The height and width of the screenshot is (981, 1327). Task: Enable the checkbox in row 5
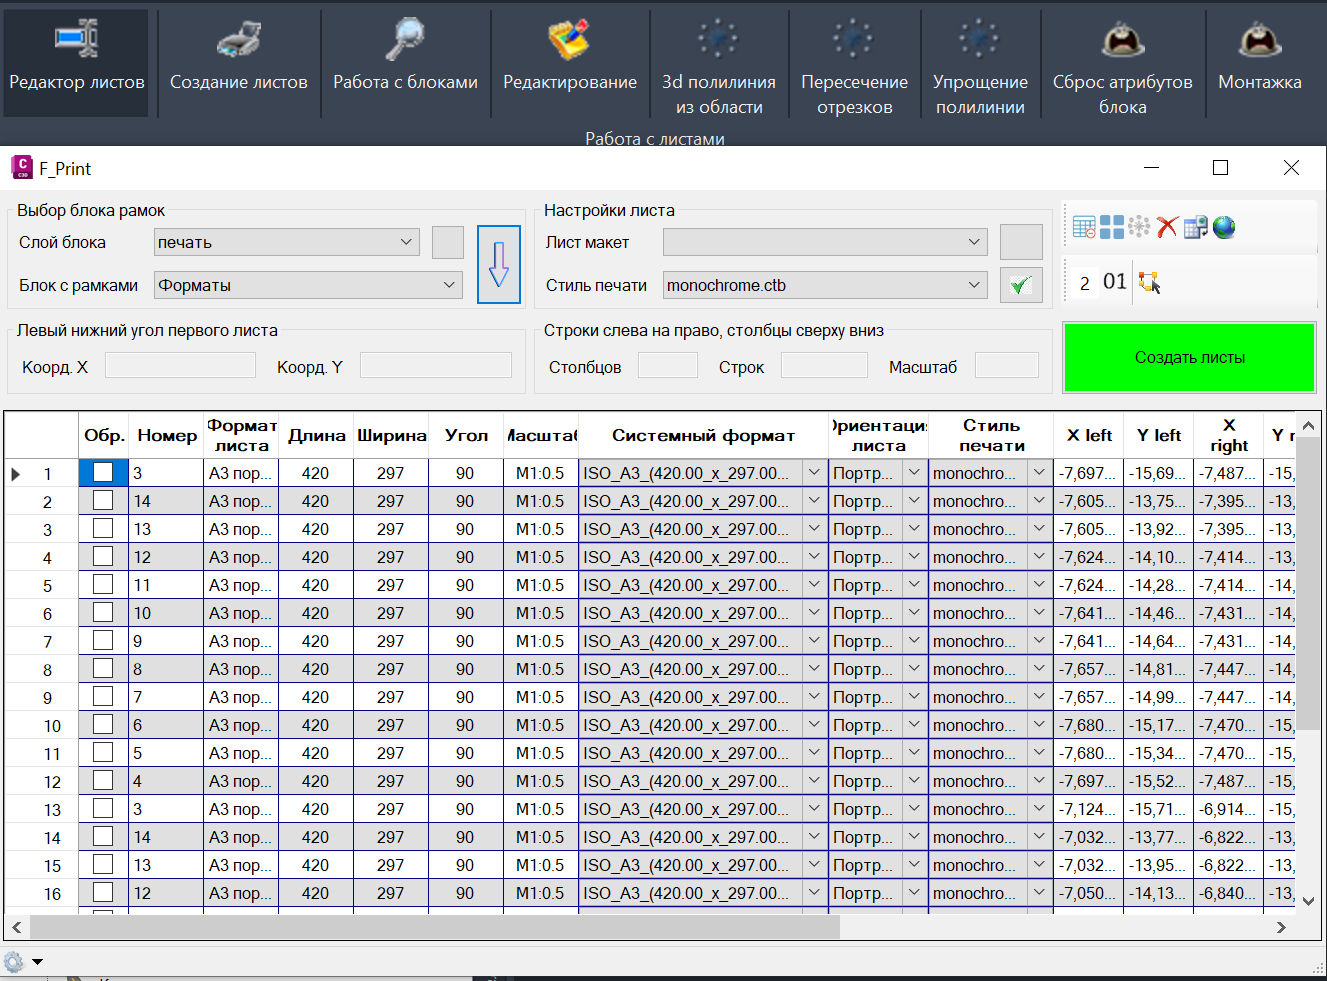(103, 585)
